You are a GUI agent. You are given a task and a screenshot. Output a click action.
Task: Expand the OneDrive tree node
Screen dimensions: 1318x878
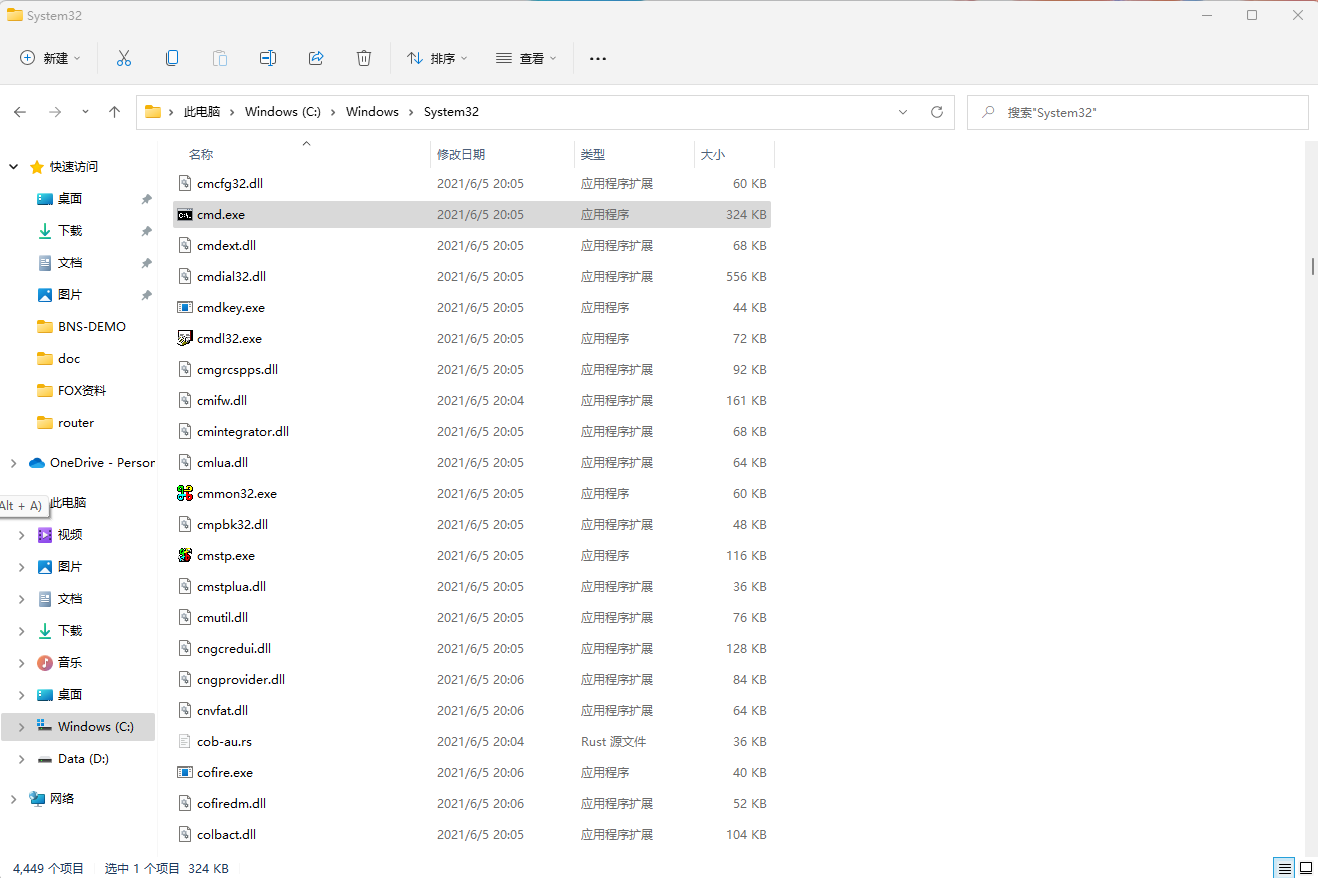[x=13, y=463]
